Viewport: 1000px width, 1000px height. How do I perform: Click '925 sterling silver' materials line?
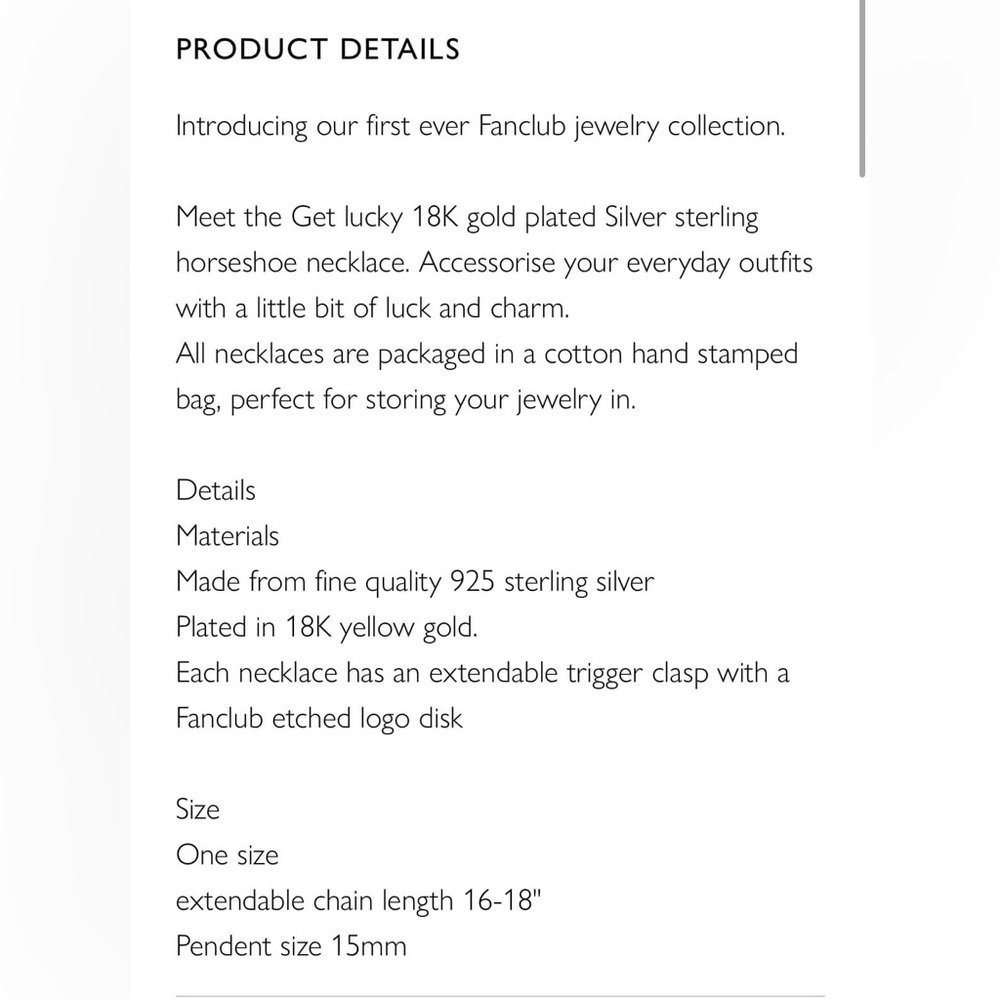click(x=415, y=582)
